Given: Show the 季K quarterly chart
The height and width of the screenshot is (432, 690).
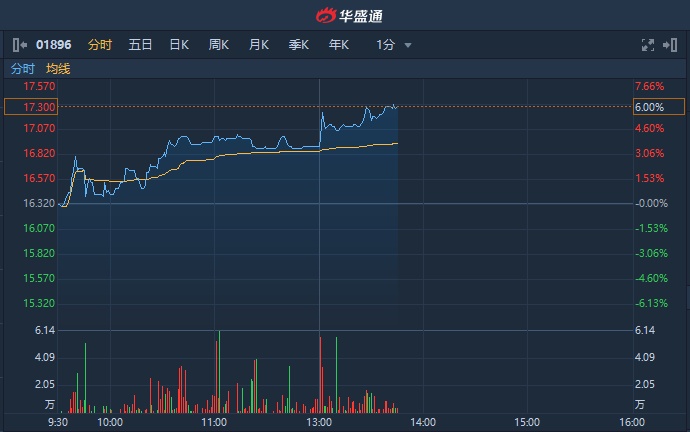Looking at the screenshot, I should [x=298, y=45].
